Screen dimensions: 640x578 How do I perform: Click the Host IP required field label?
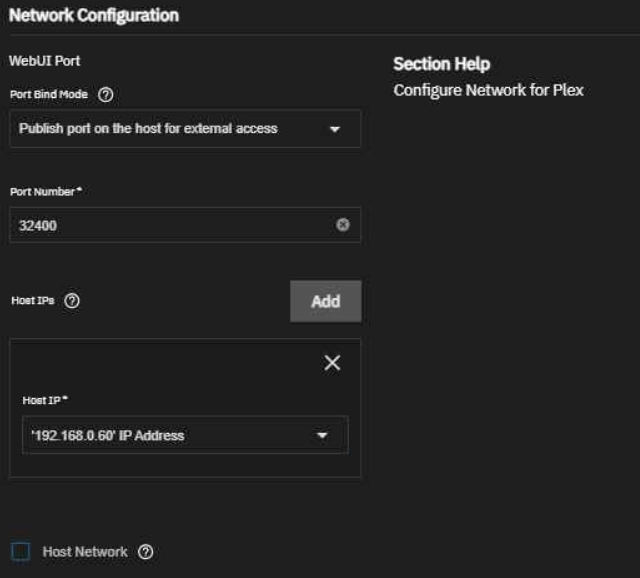click(x=42, y=400)
